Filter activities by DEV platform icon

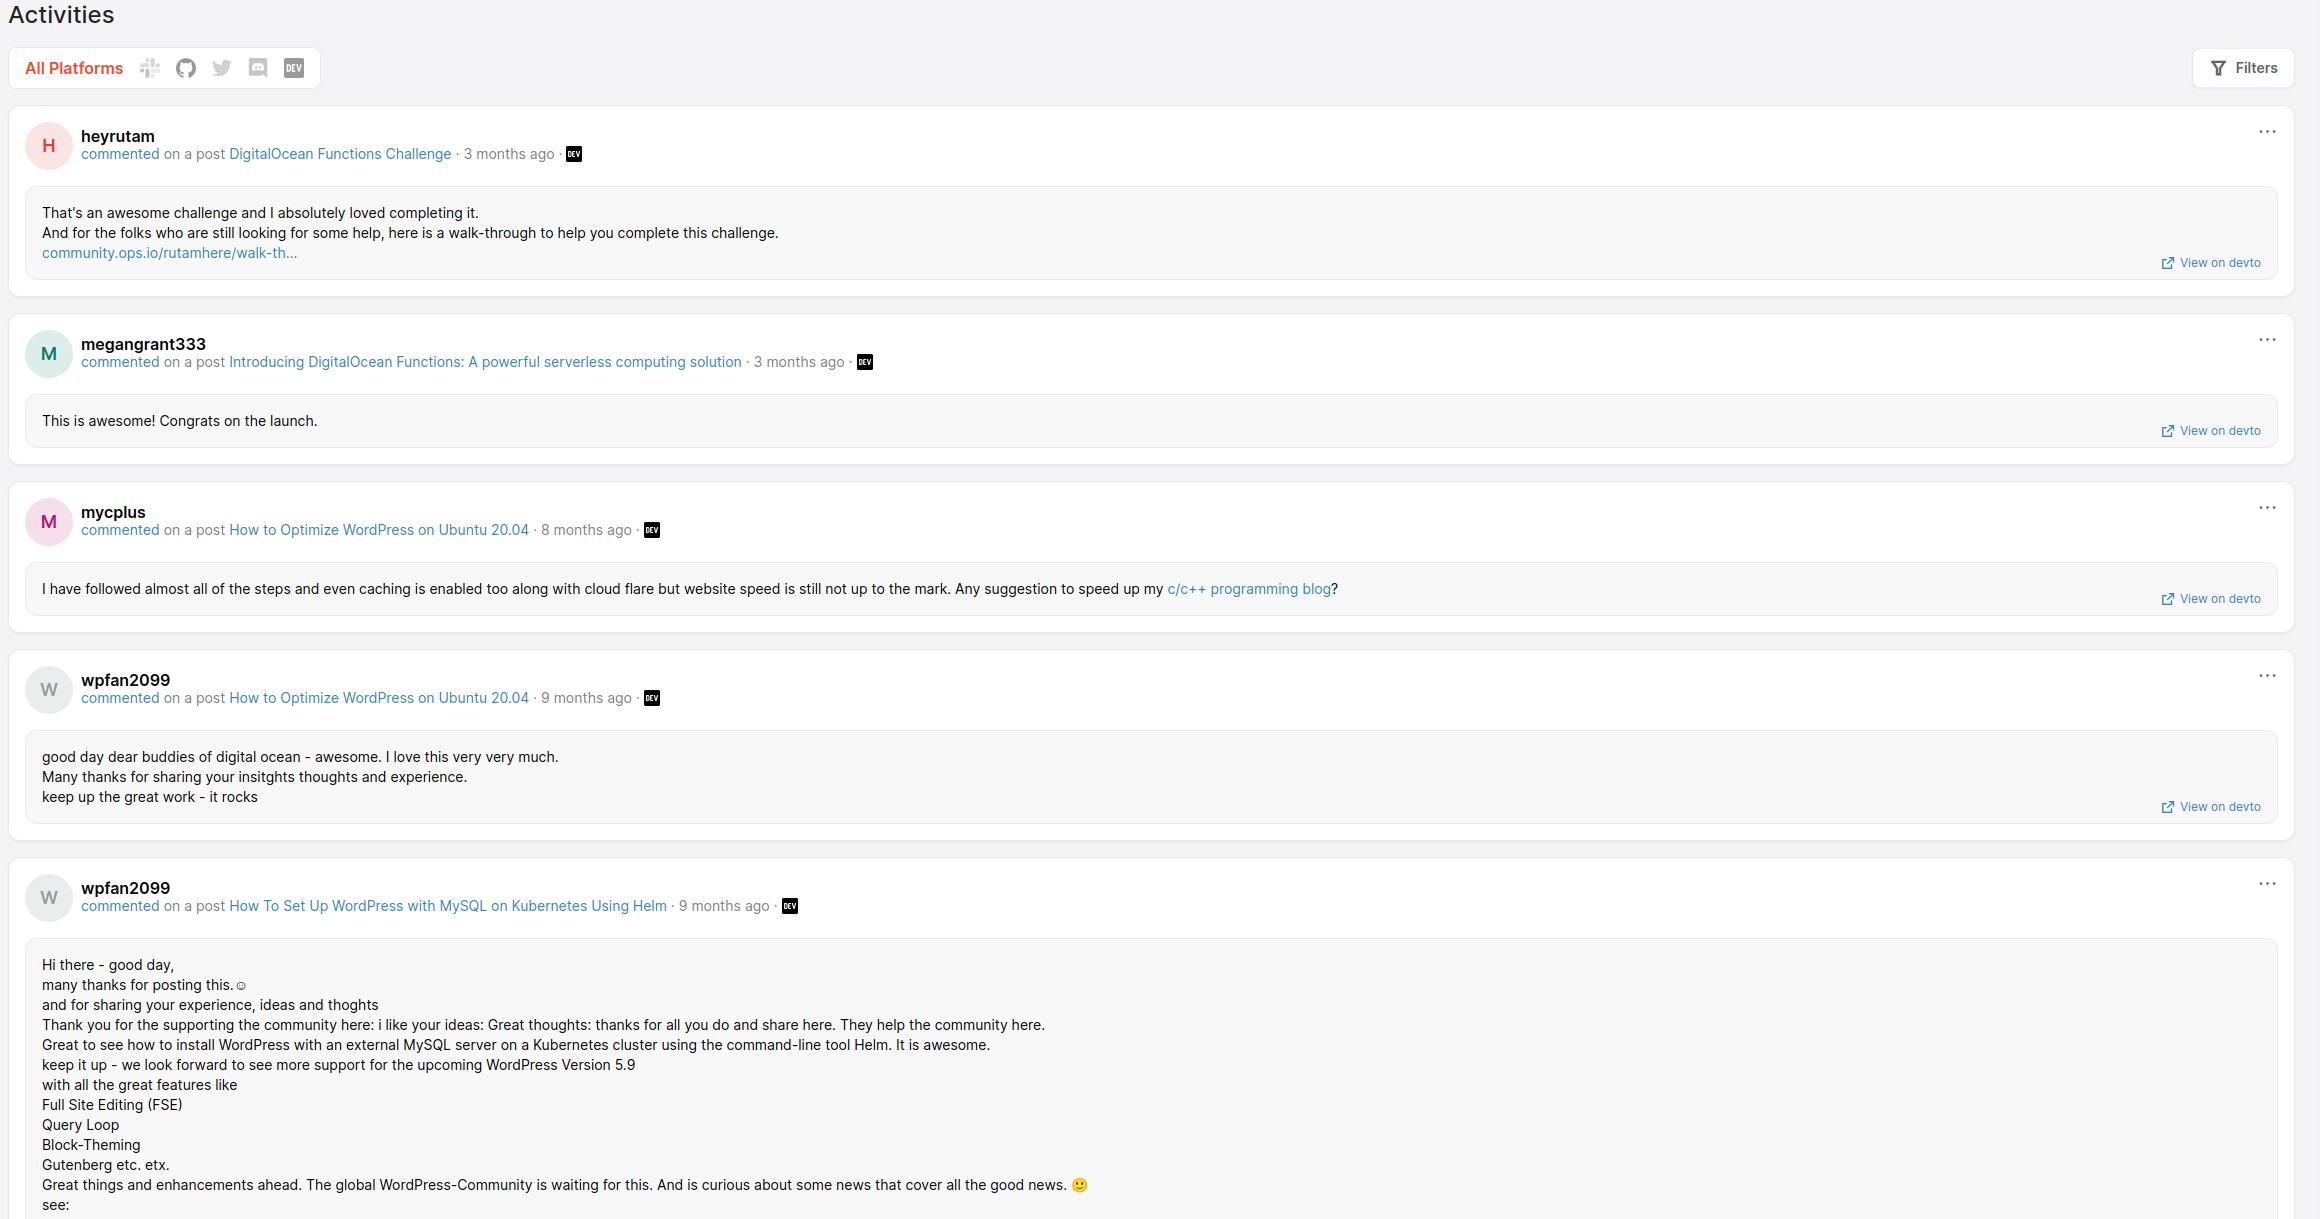pyautogui.click(x=294, y=68)
